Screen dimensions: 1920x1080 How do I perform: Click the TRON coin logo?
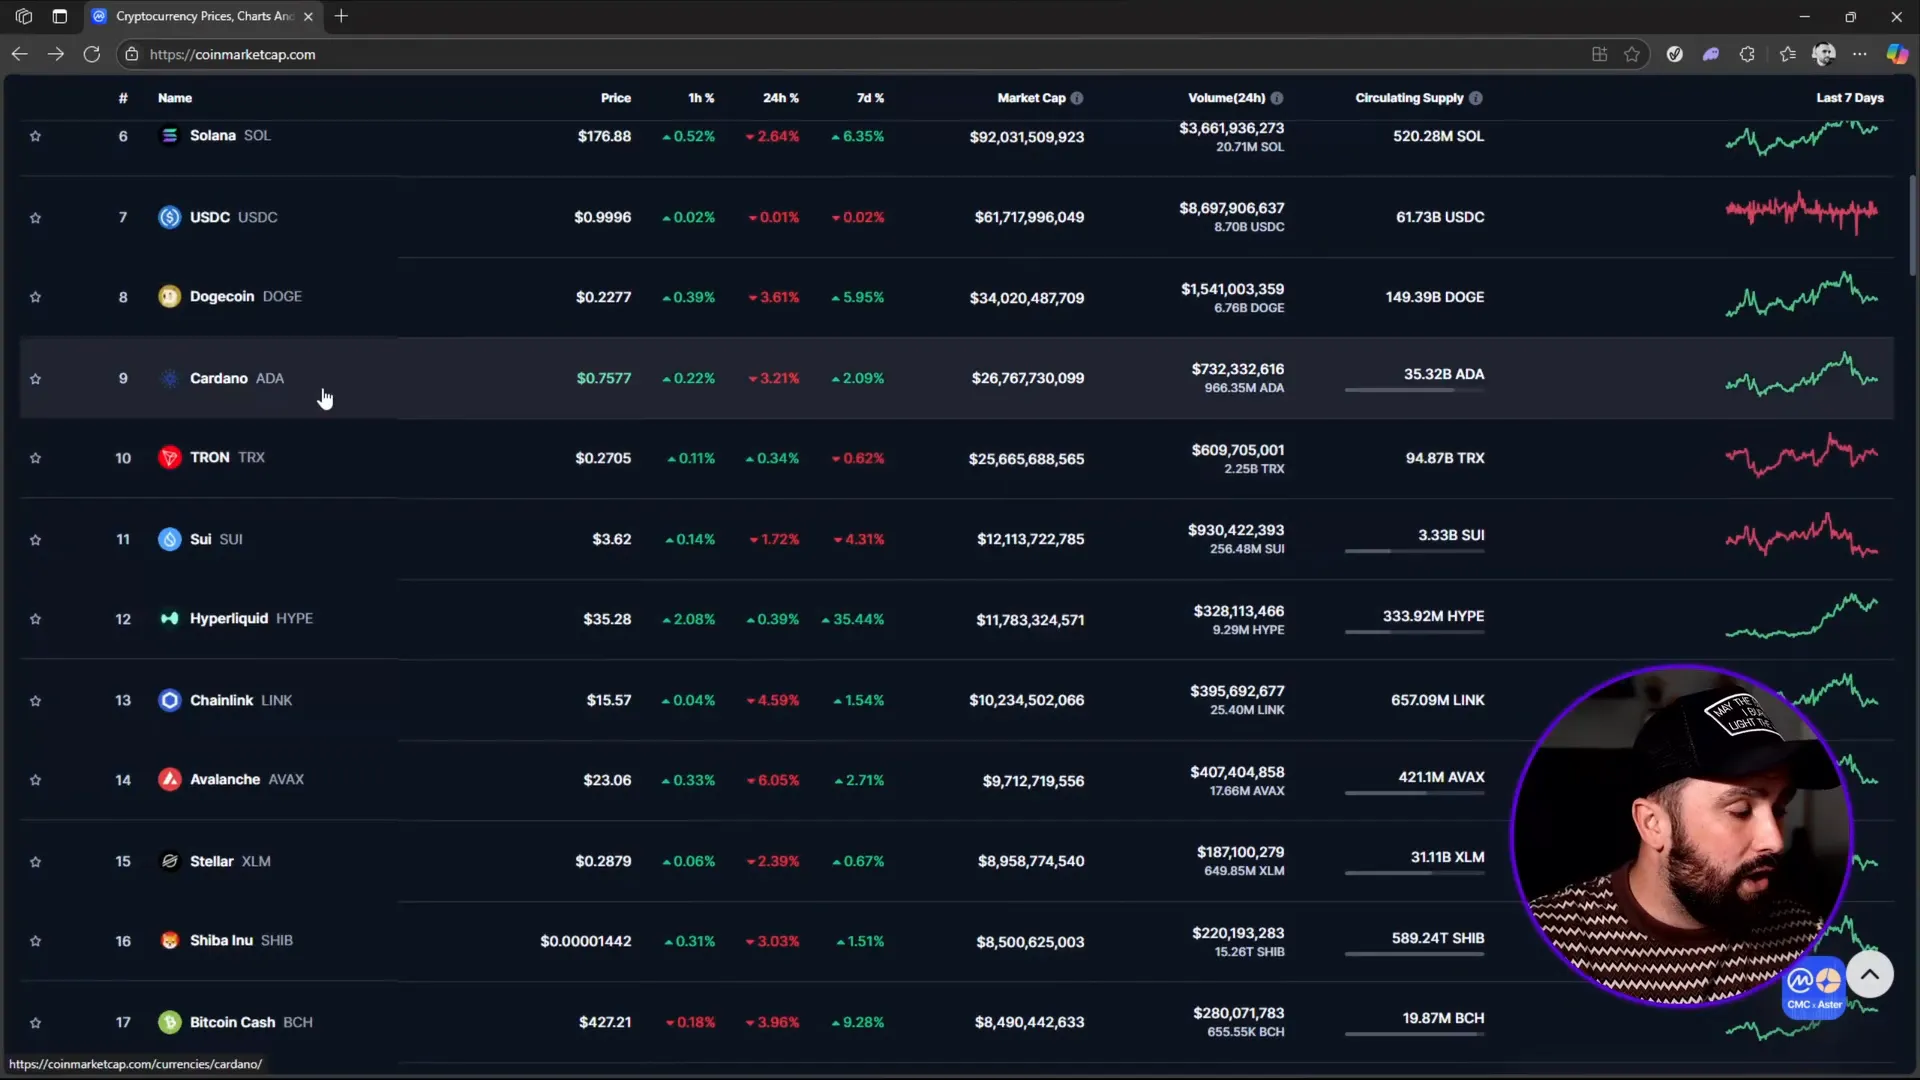170,457
